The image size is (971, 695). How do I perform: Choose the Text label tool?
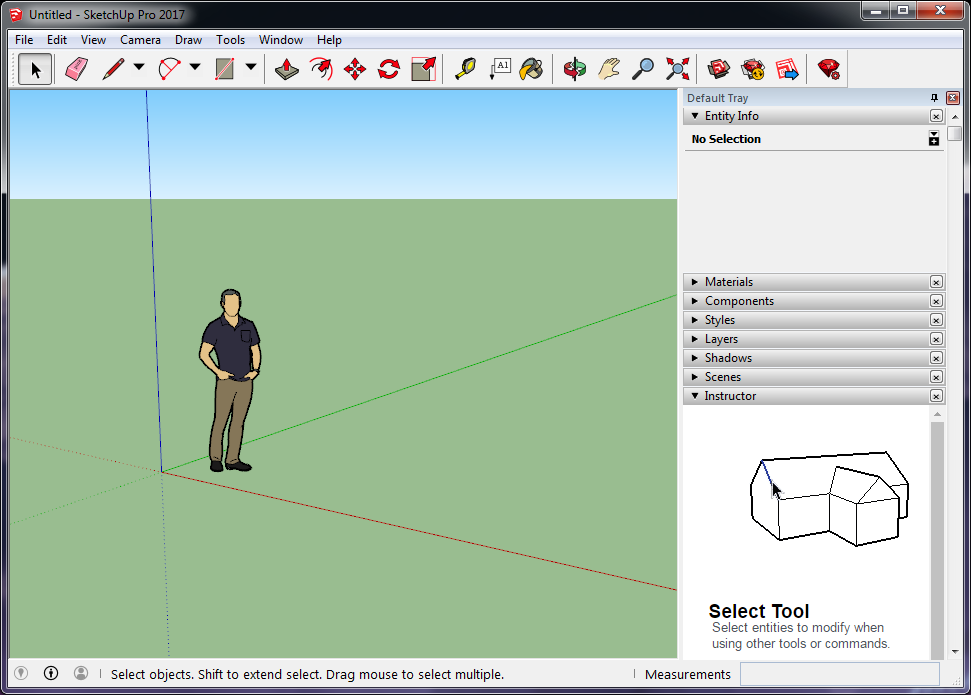point(500,69)
